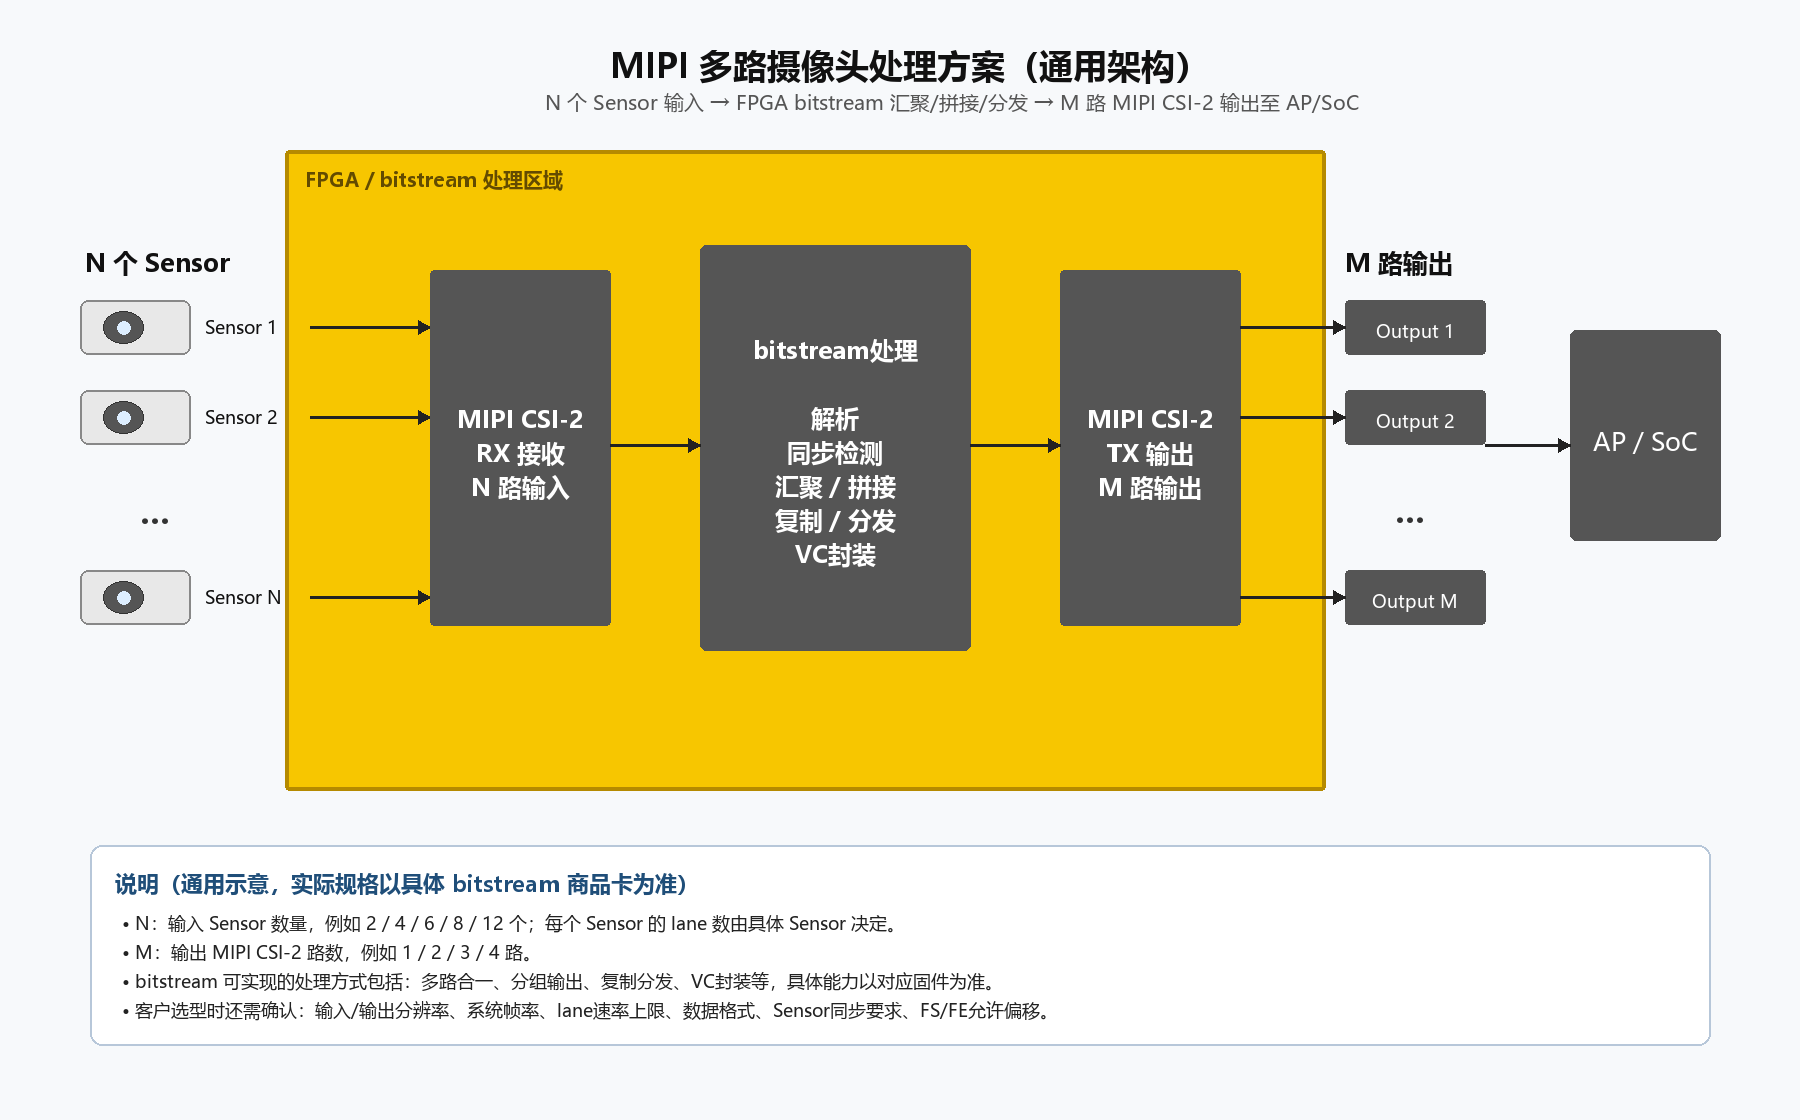Screen dimensions: 1800x1120
Task: Click the 'Sensor N' label text
Action: point(243,598)
